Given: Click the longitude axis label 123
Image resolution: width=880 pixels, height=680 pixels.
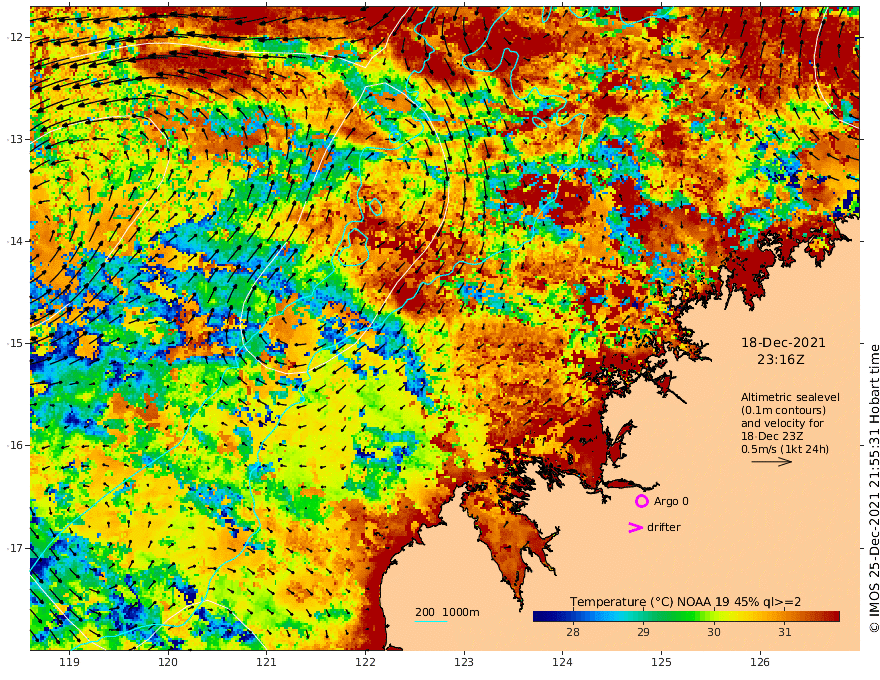Looking at the screenshot, I should (464, 662).
